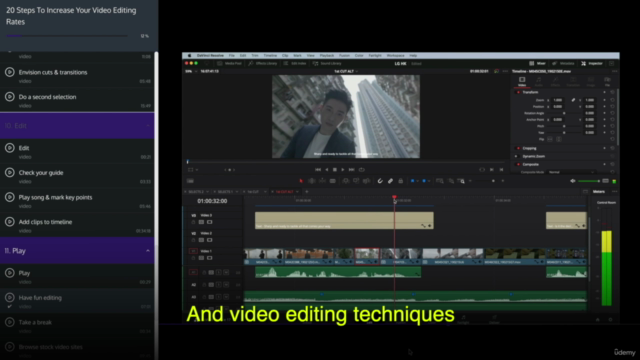
Task: Pick the Blade Edit Mode tool
Action: [333, 181]
